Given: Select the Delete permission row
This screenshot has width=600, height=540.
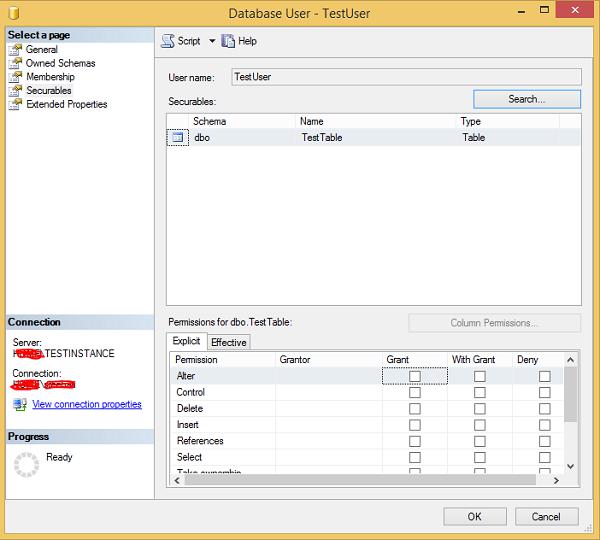Looking at the screenshot, I should (x=367, y=409).
